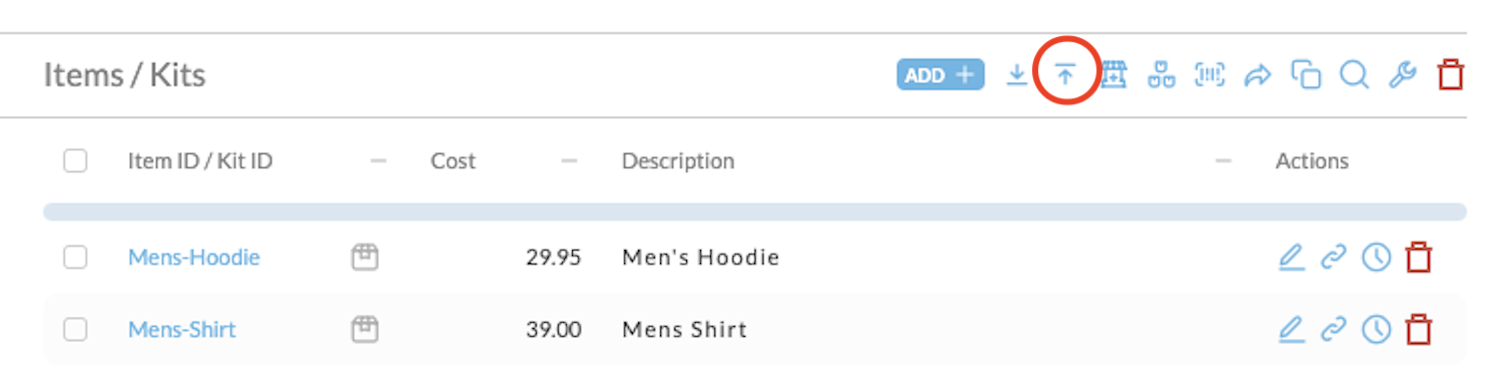
Task: Open the Mens-Hoodie item link
Action: pos(194,258)
